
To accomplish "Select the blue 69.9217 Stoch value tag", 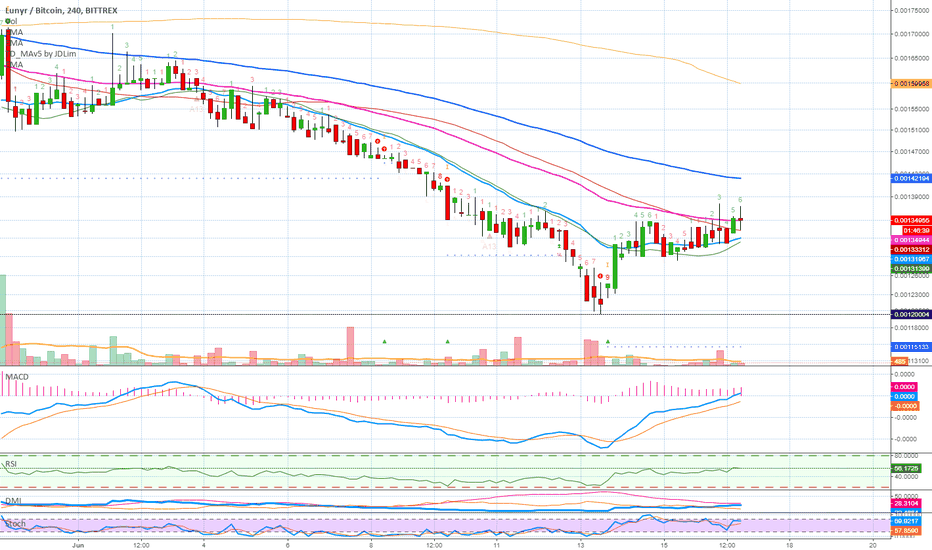I will point(906,521).
